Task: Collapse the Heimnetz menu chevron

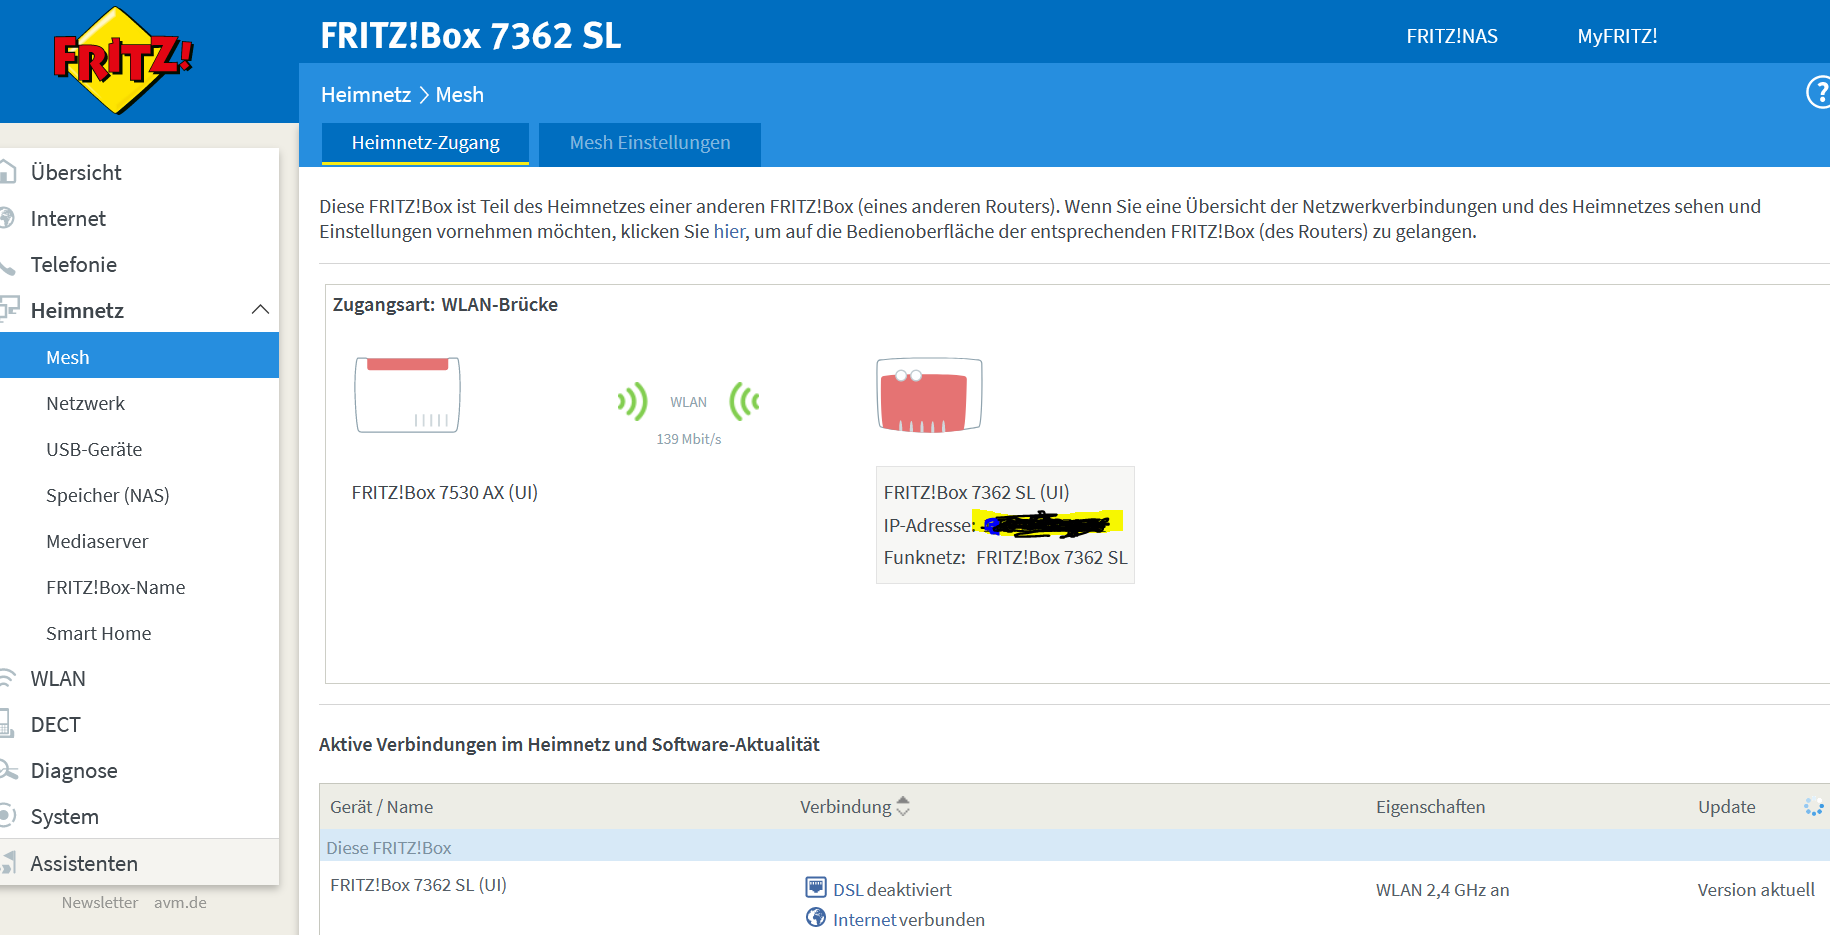Action: coord(260,310)
